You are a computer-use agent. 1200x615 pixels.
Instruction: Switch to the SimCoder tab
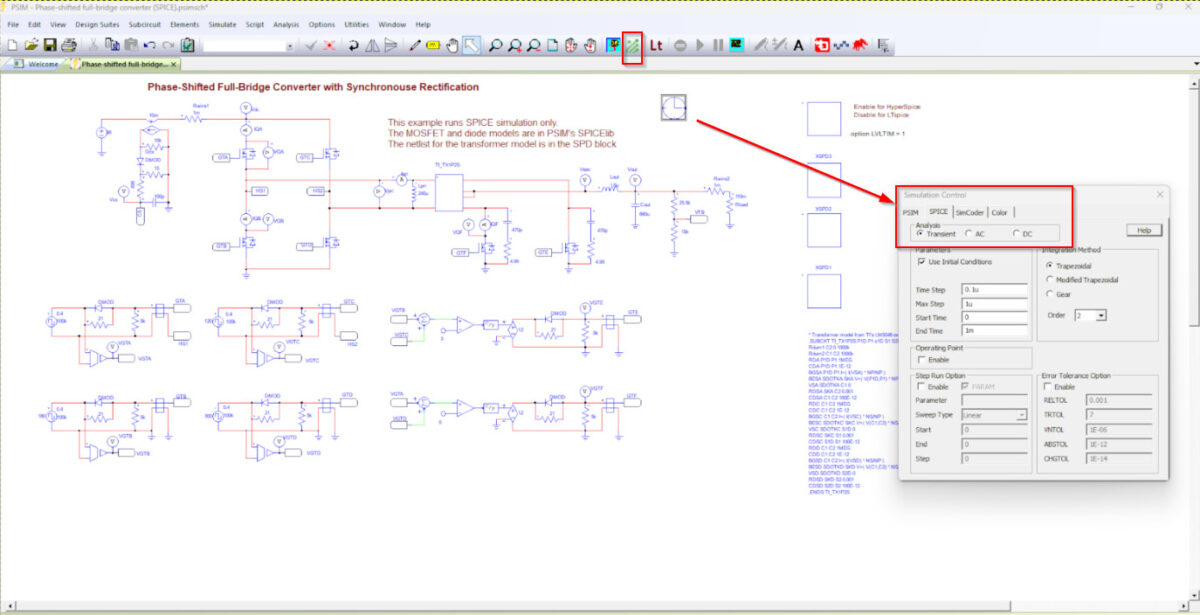(x=969, y=212)
